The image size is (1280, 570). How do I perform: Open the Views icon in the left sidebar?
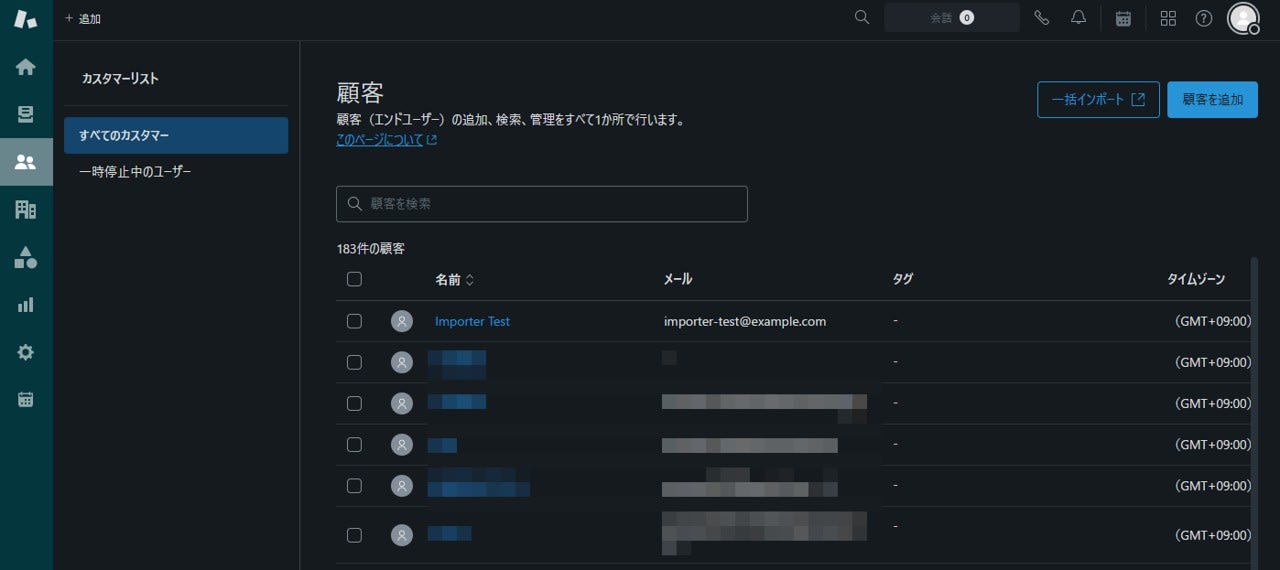point(26,114)
